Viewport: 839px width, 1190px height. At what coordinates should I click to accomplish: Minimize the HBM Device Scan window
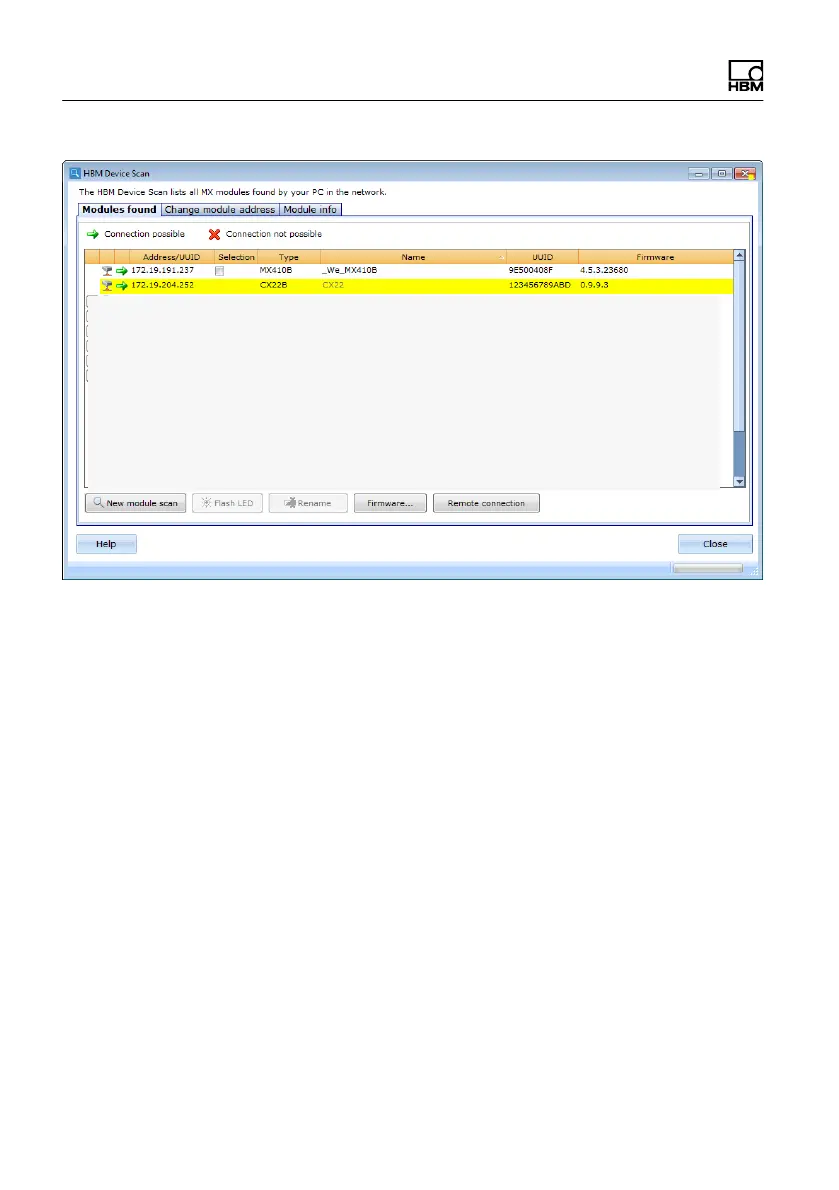(x=699, y=174)
